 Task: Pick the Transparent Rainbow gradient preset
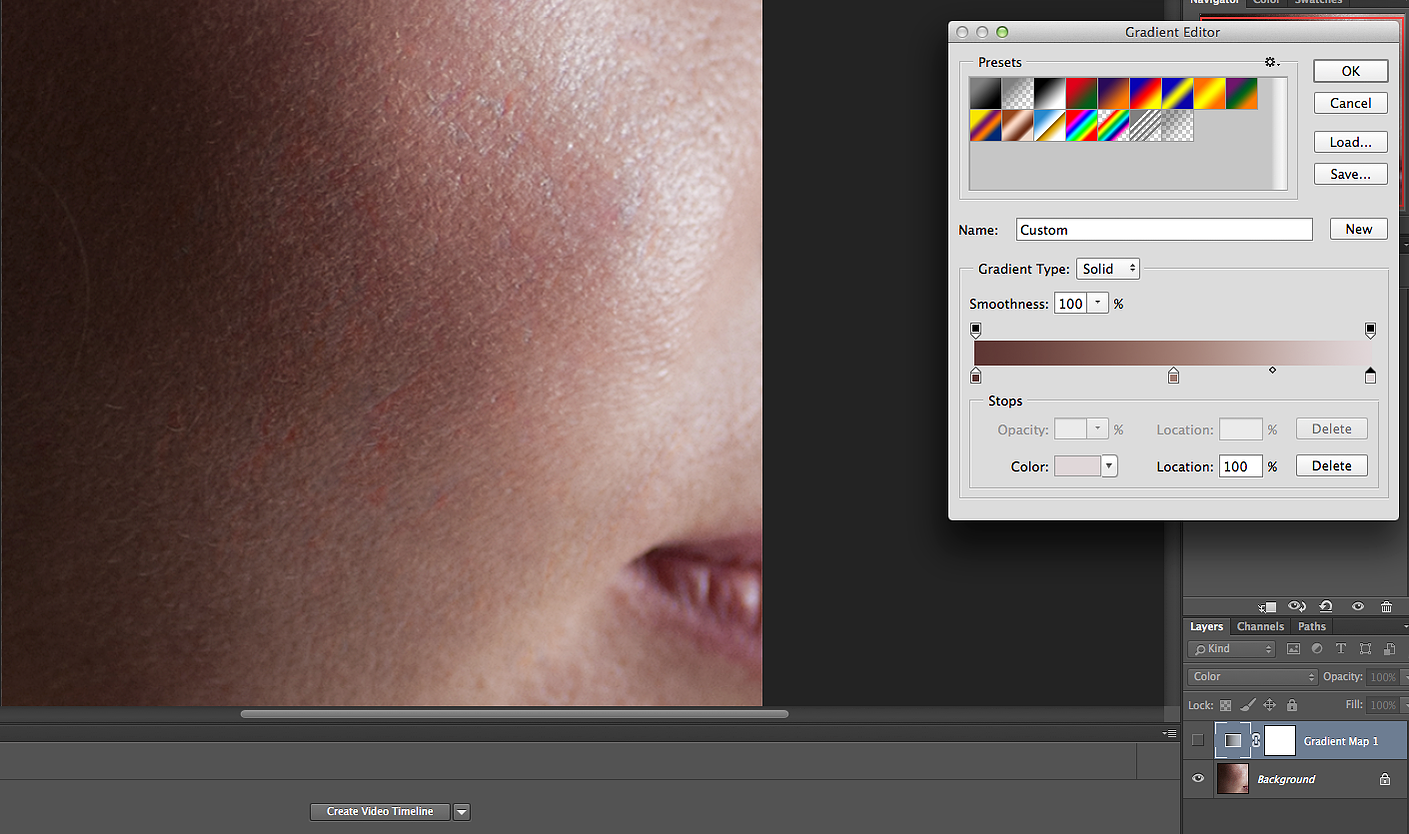[x=1114, y=125]
